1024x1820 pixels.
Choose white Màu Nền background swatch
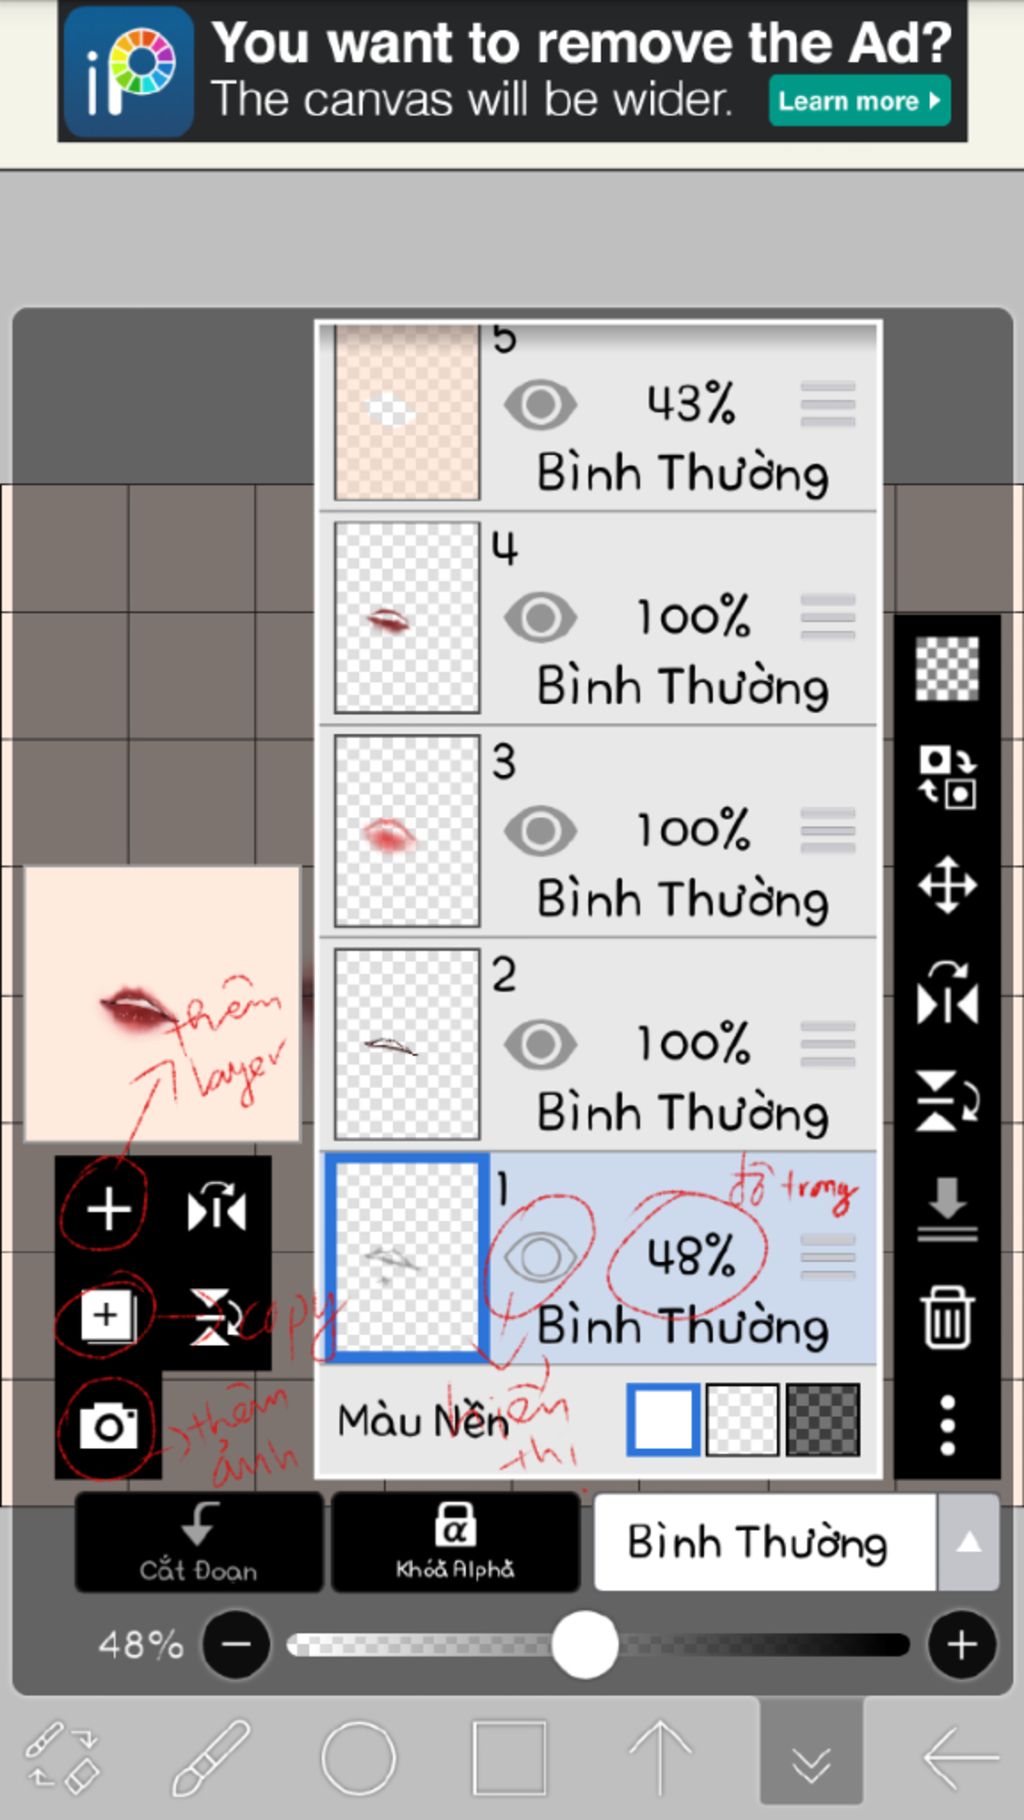(x=663, y=1419)
